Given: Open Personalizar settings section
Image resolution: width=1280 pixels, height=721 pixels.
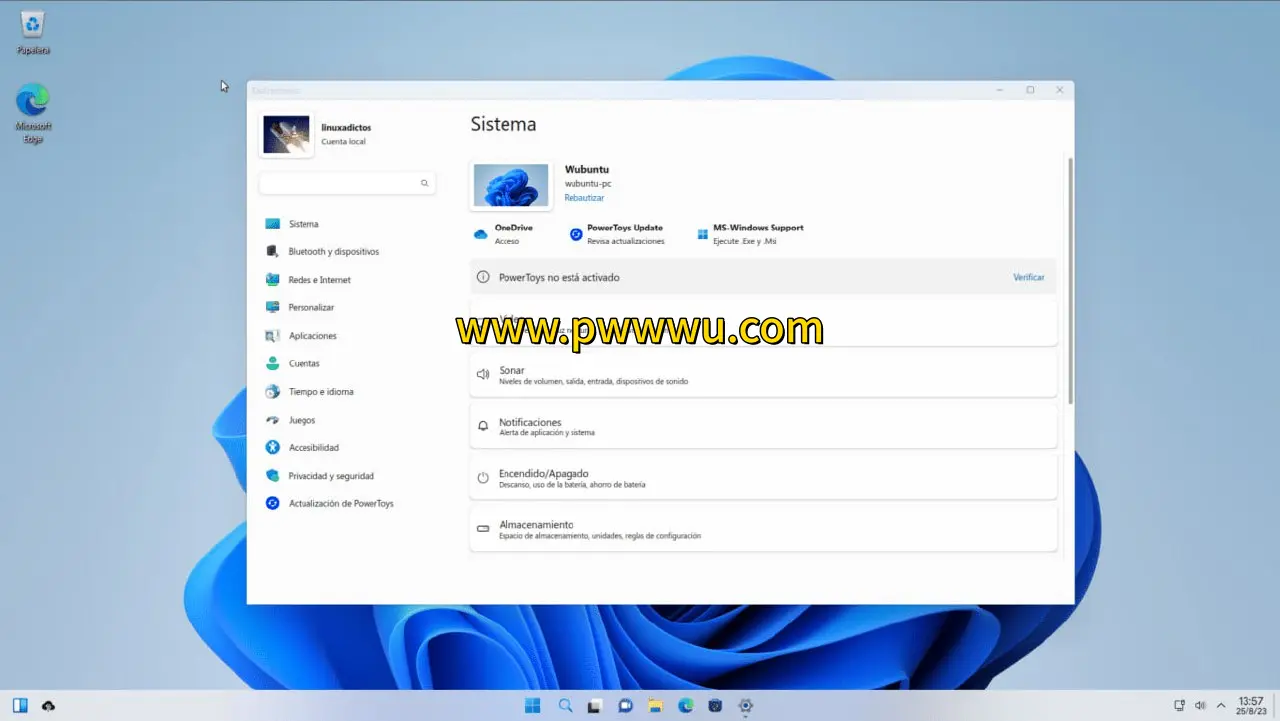Looking at the screenshot, I should pos(311,308).
